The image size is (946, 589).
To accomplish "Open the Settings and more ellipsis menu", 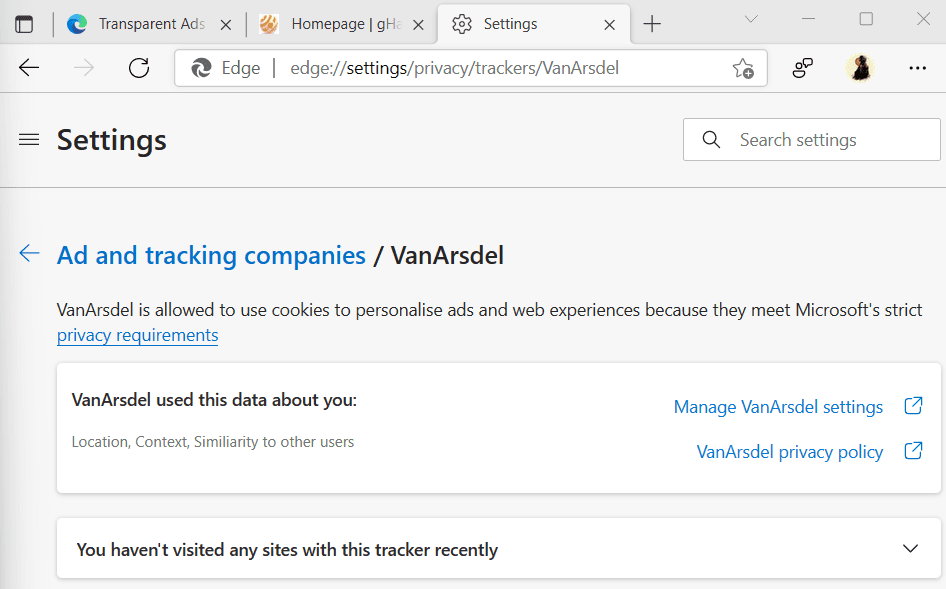I will point(918,68).
